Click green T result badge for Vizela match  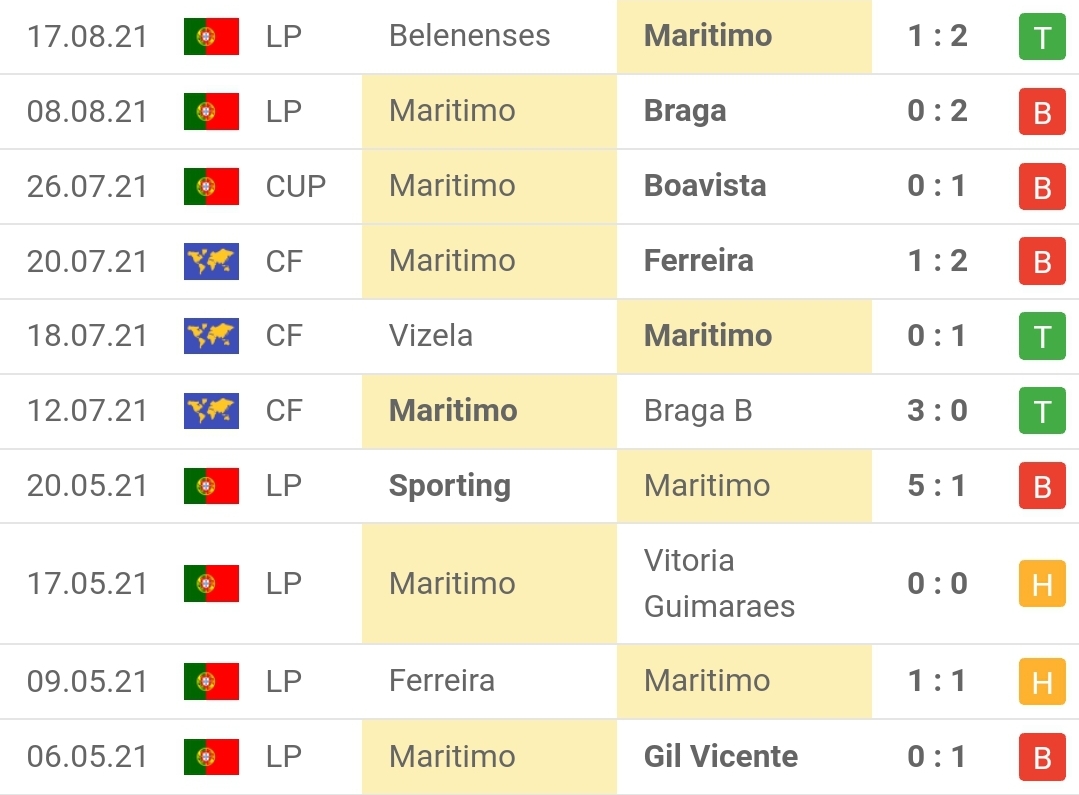[1042, 337]
